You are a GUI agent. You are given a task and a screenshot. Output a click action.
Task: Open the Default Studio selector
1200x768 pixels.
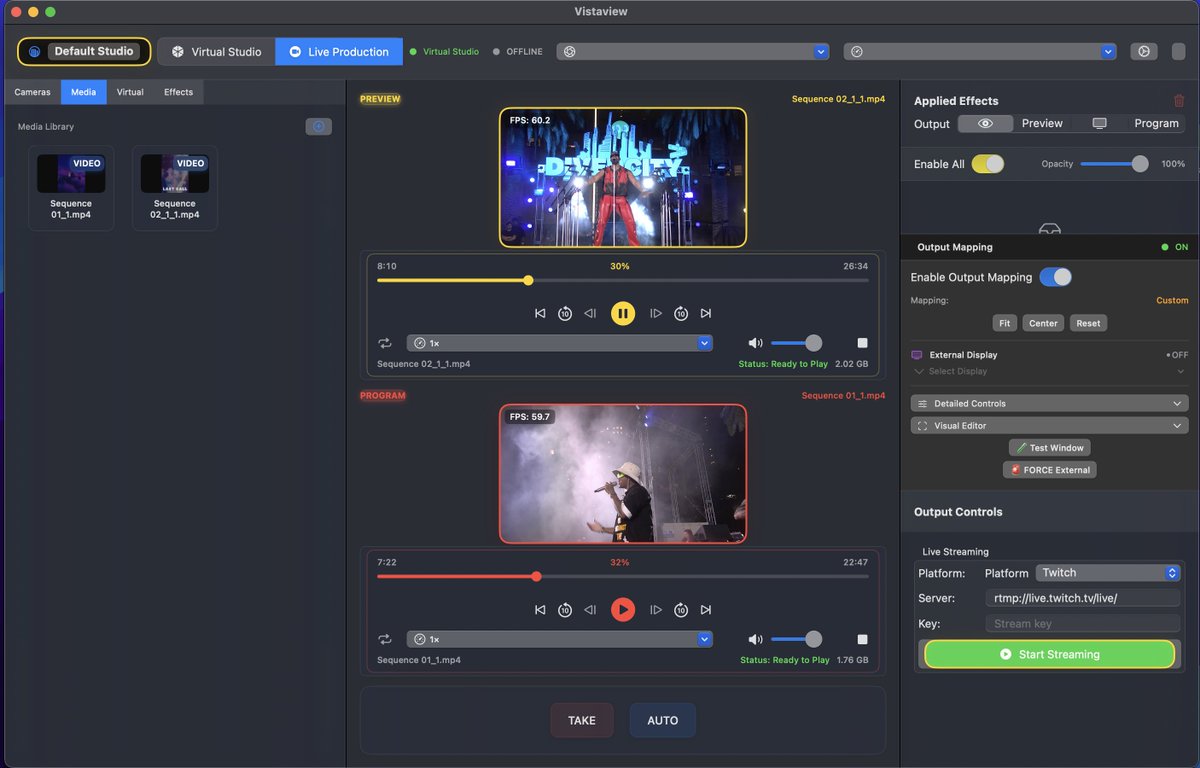pyautogui.click(x=84, y=51)
